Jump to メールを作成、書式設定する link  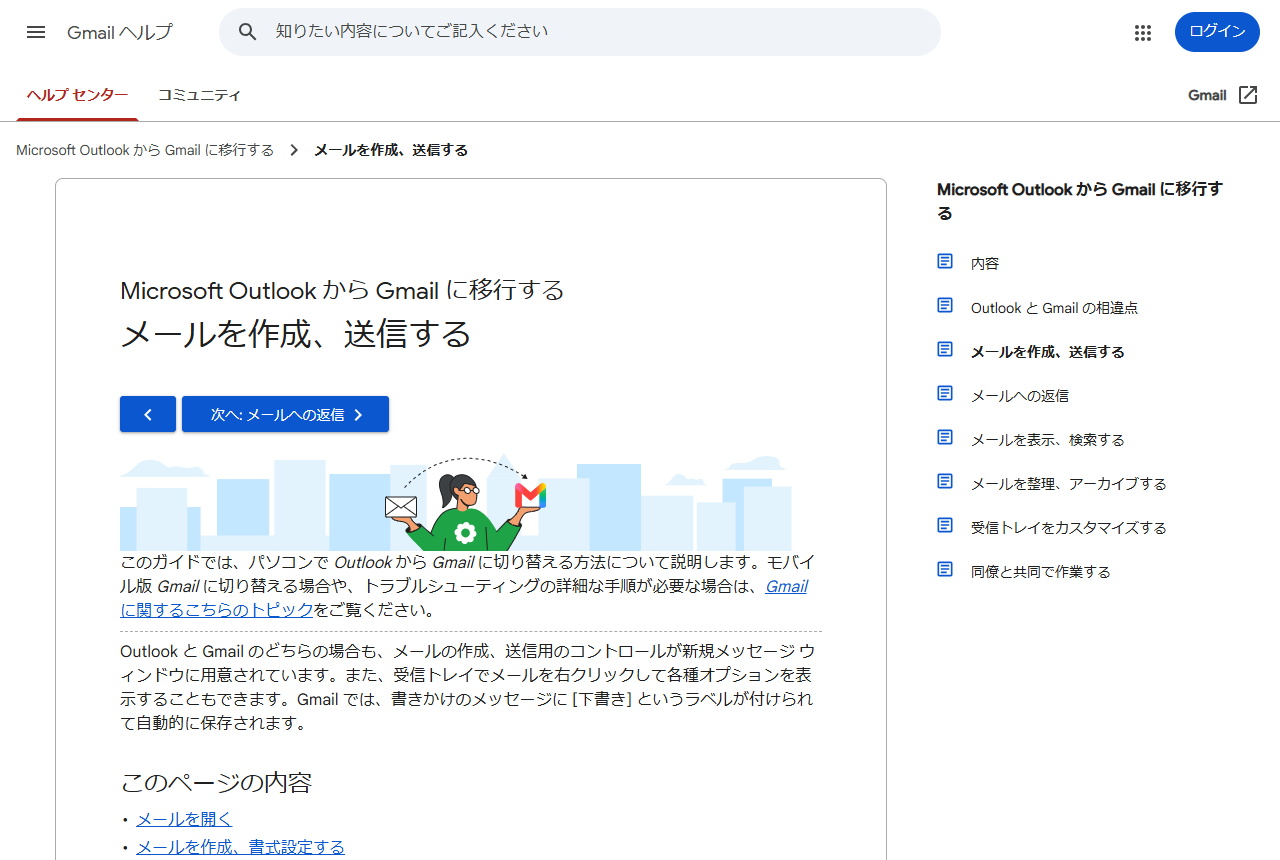click(x=240, y=847)
